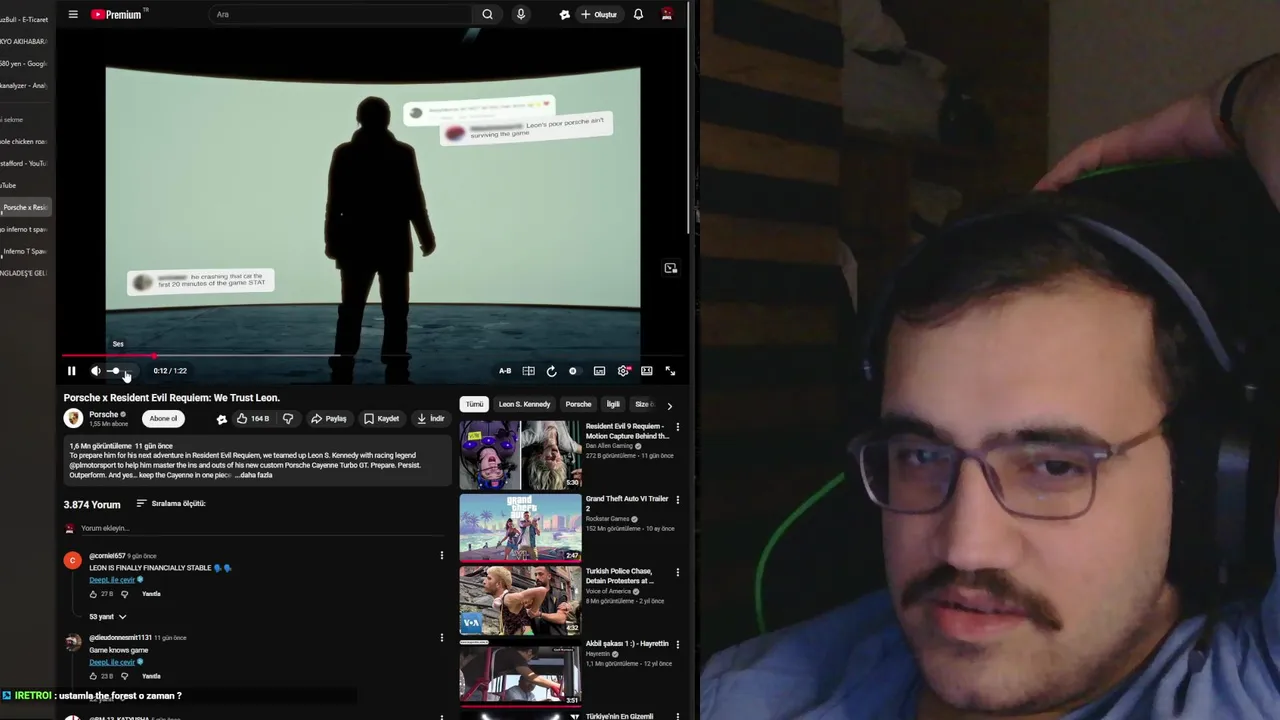The height and width of the screenshot is (720, 1280).
Task: Click Akbil şakası 1 :) - Hayrettin title
Action: [x=627, y=644]
